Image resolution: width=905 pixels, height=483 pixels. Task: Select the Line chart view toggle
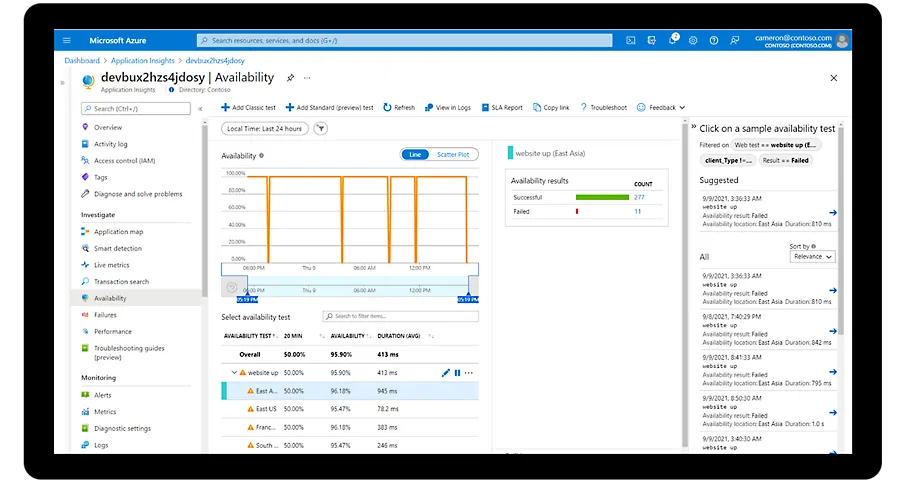coord(415,154)
